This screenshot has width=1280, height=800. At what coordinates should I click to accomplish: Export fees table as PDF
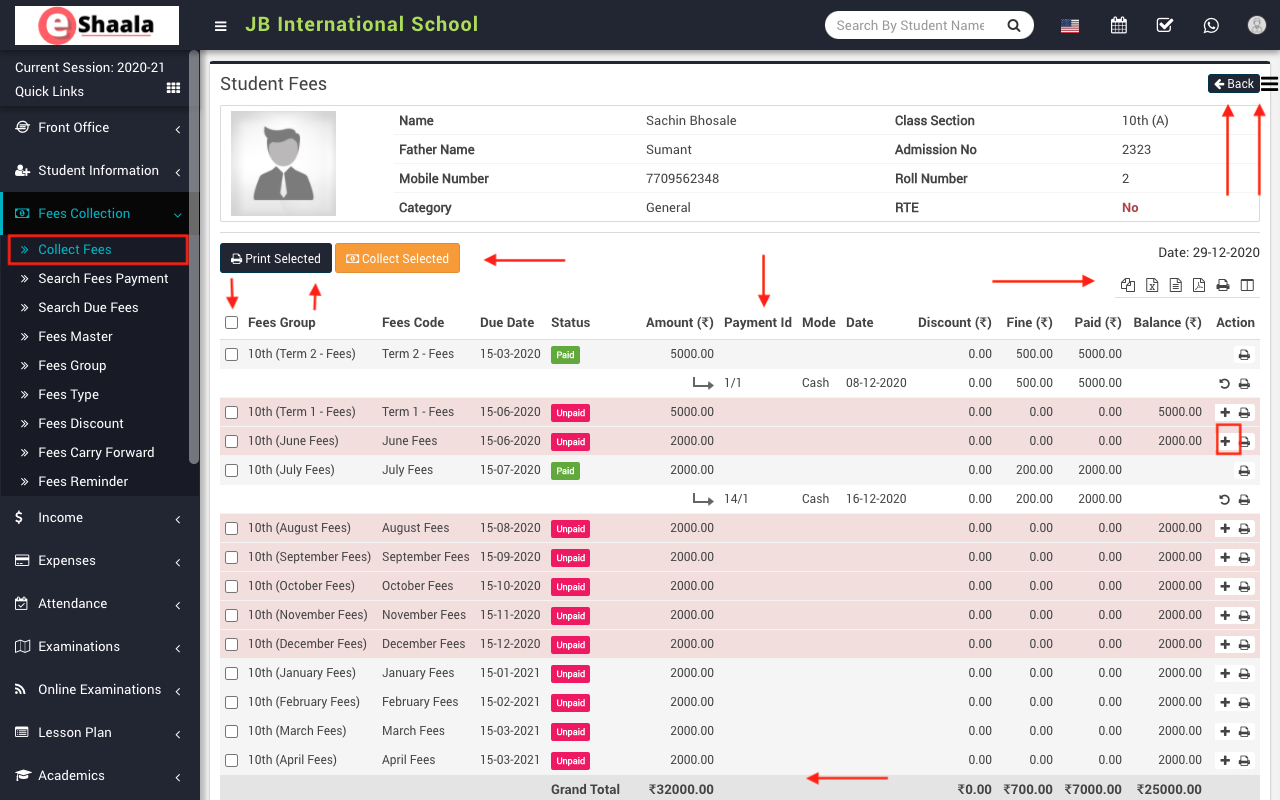pos(1199,285)
